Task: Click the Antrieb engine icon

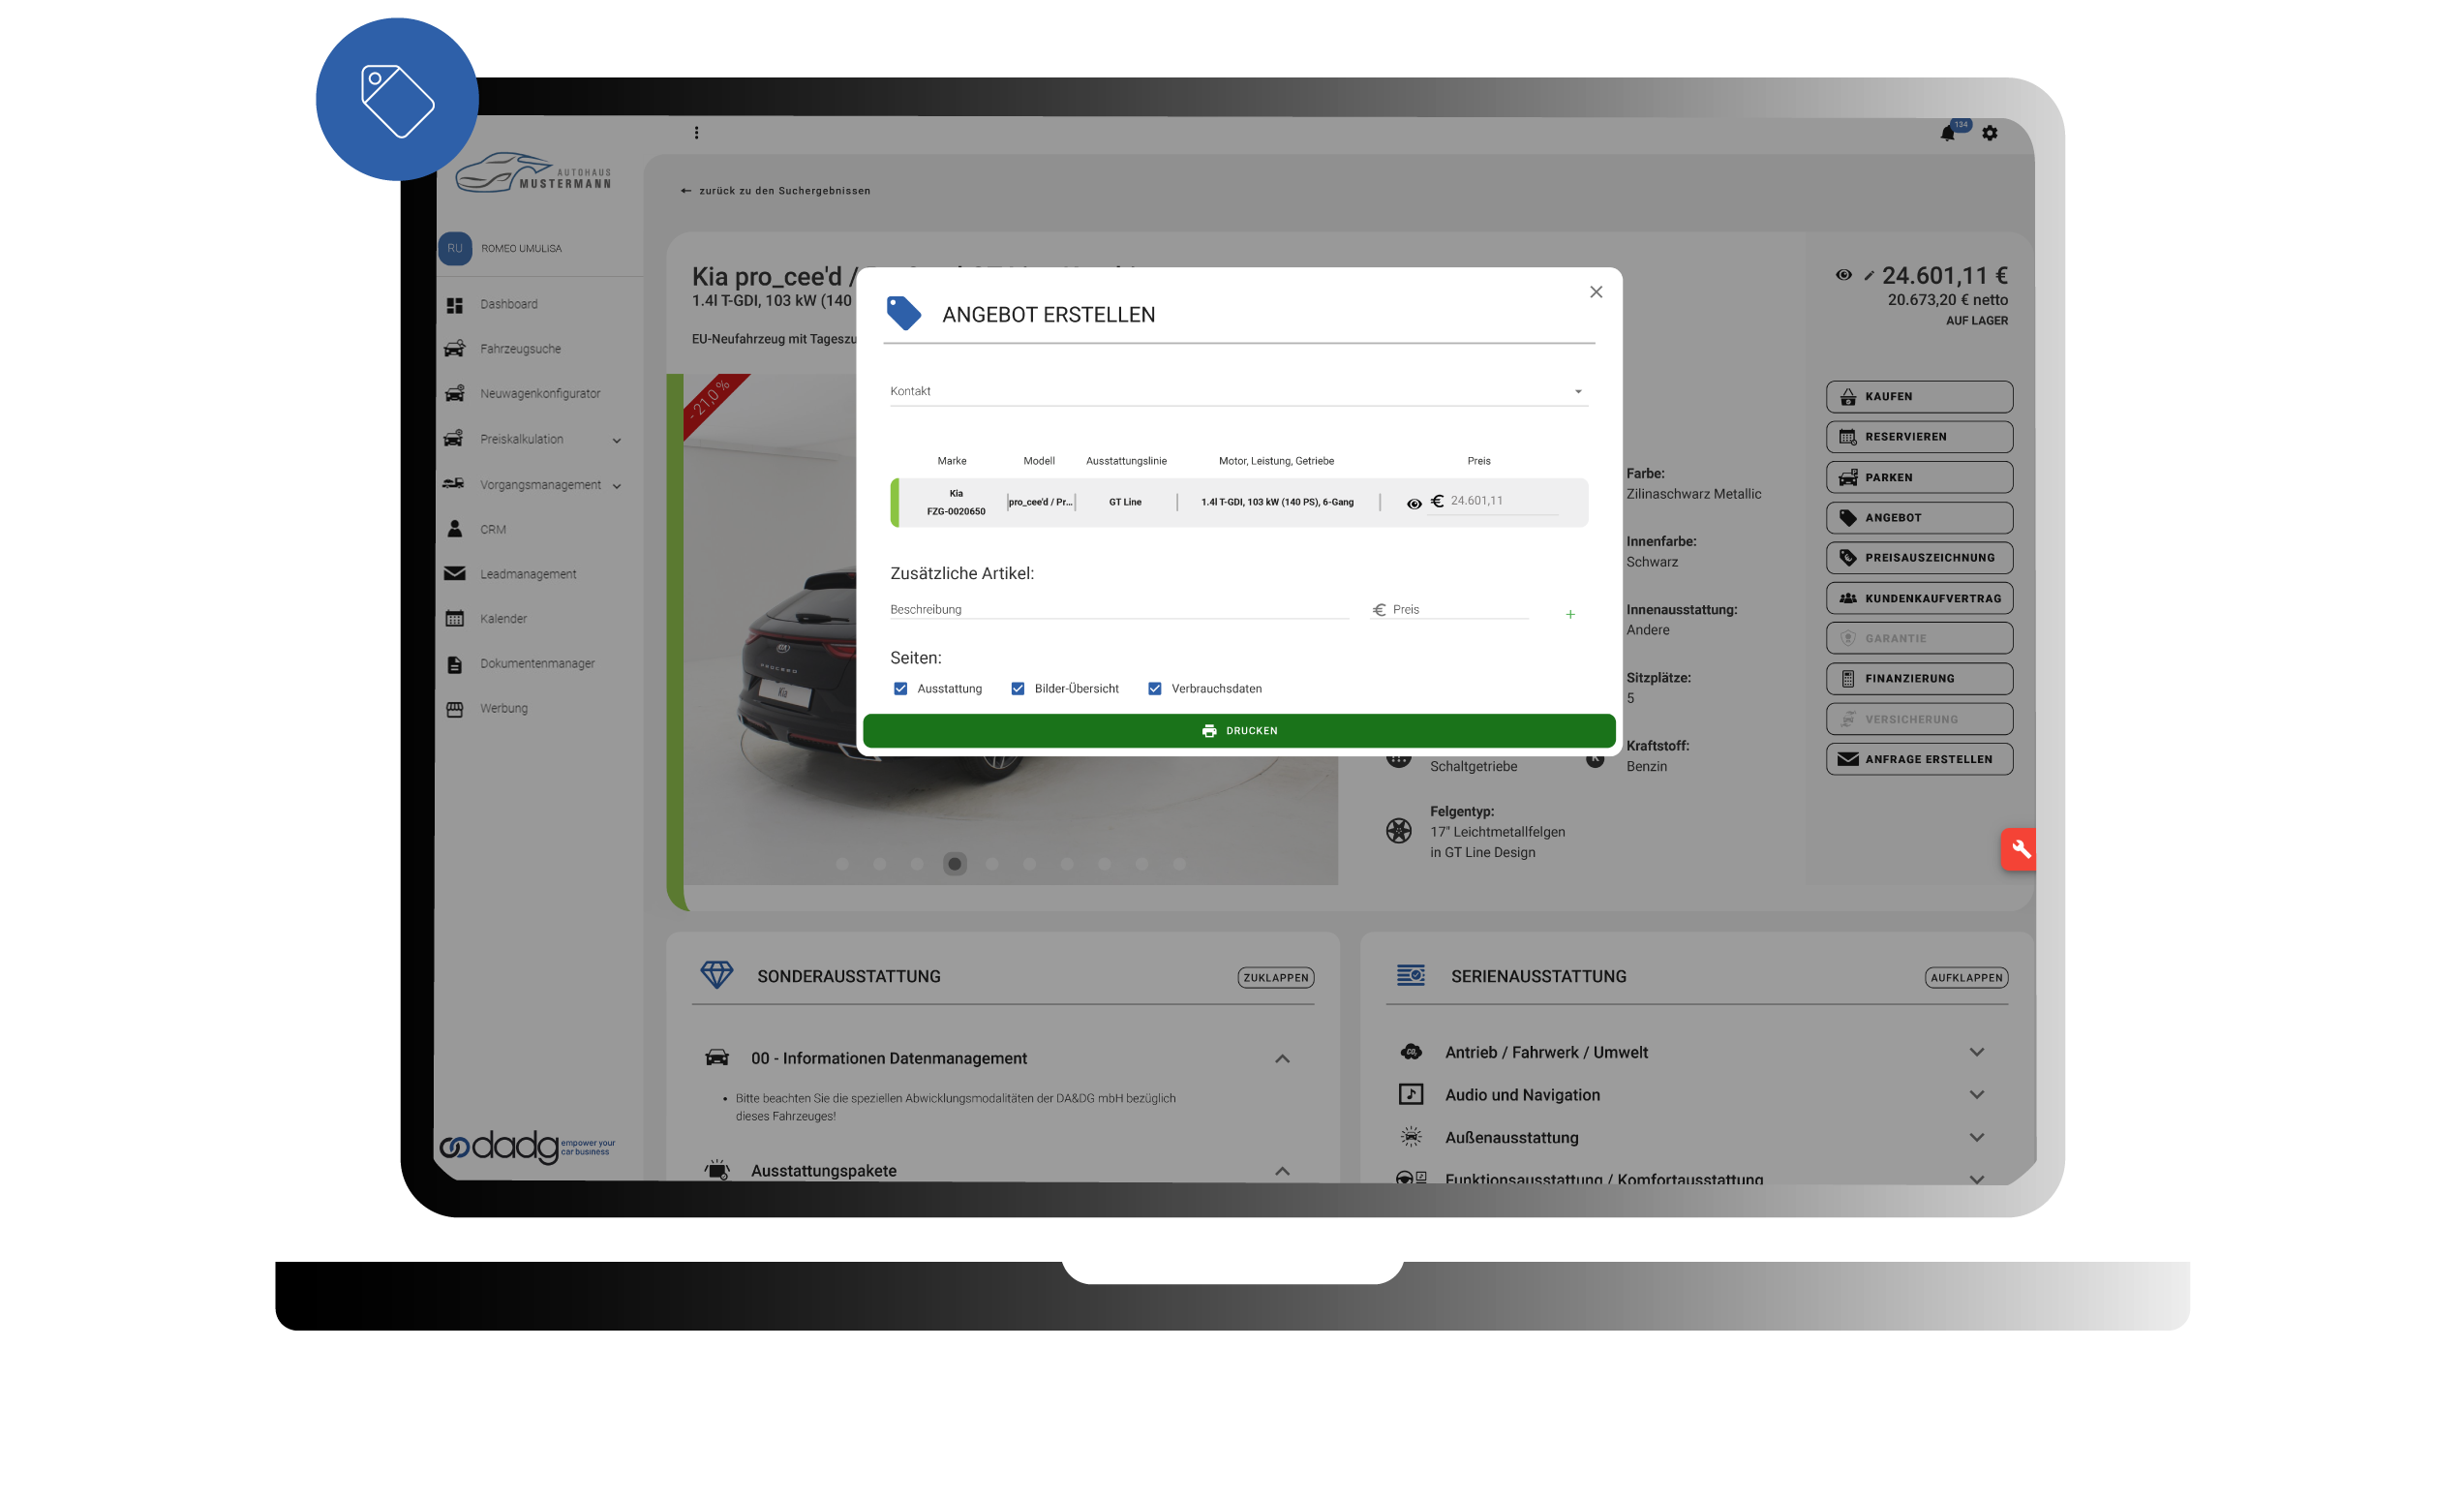Action: coord(1411,1053)
